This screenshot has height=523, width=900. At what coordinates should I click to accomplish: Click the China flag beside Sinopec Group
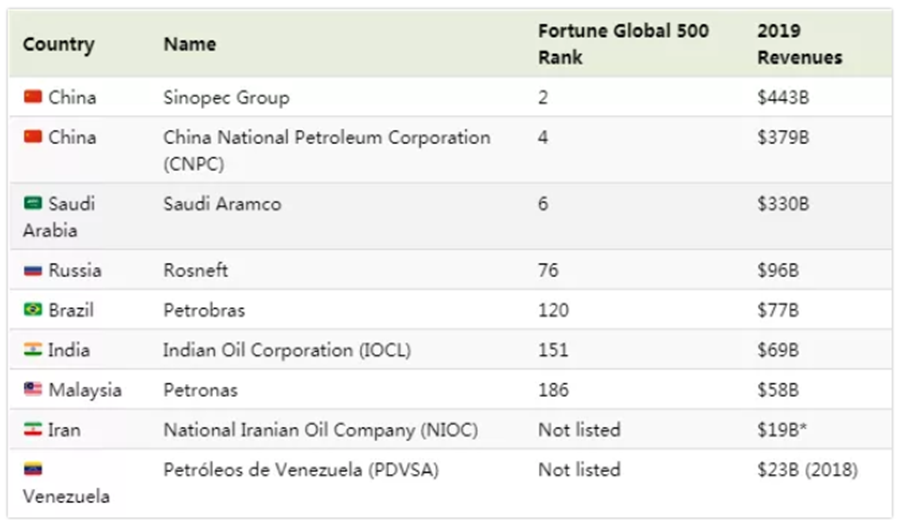point(33,96)
